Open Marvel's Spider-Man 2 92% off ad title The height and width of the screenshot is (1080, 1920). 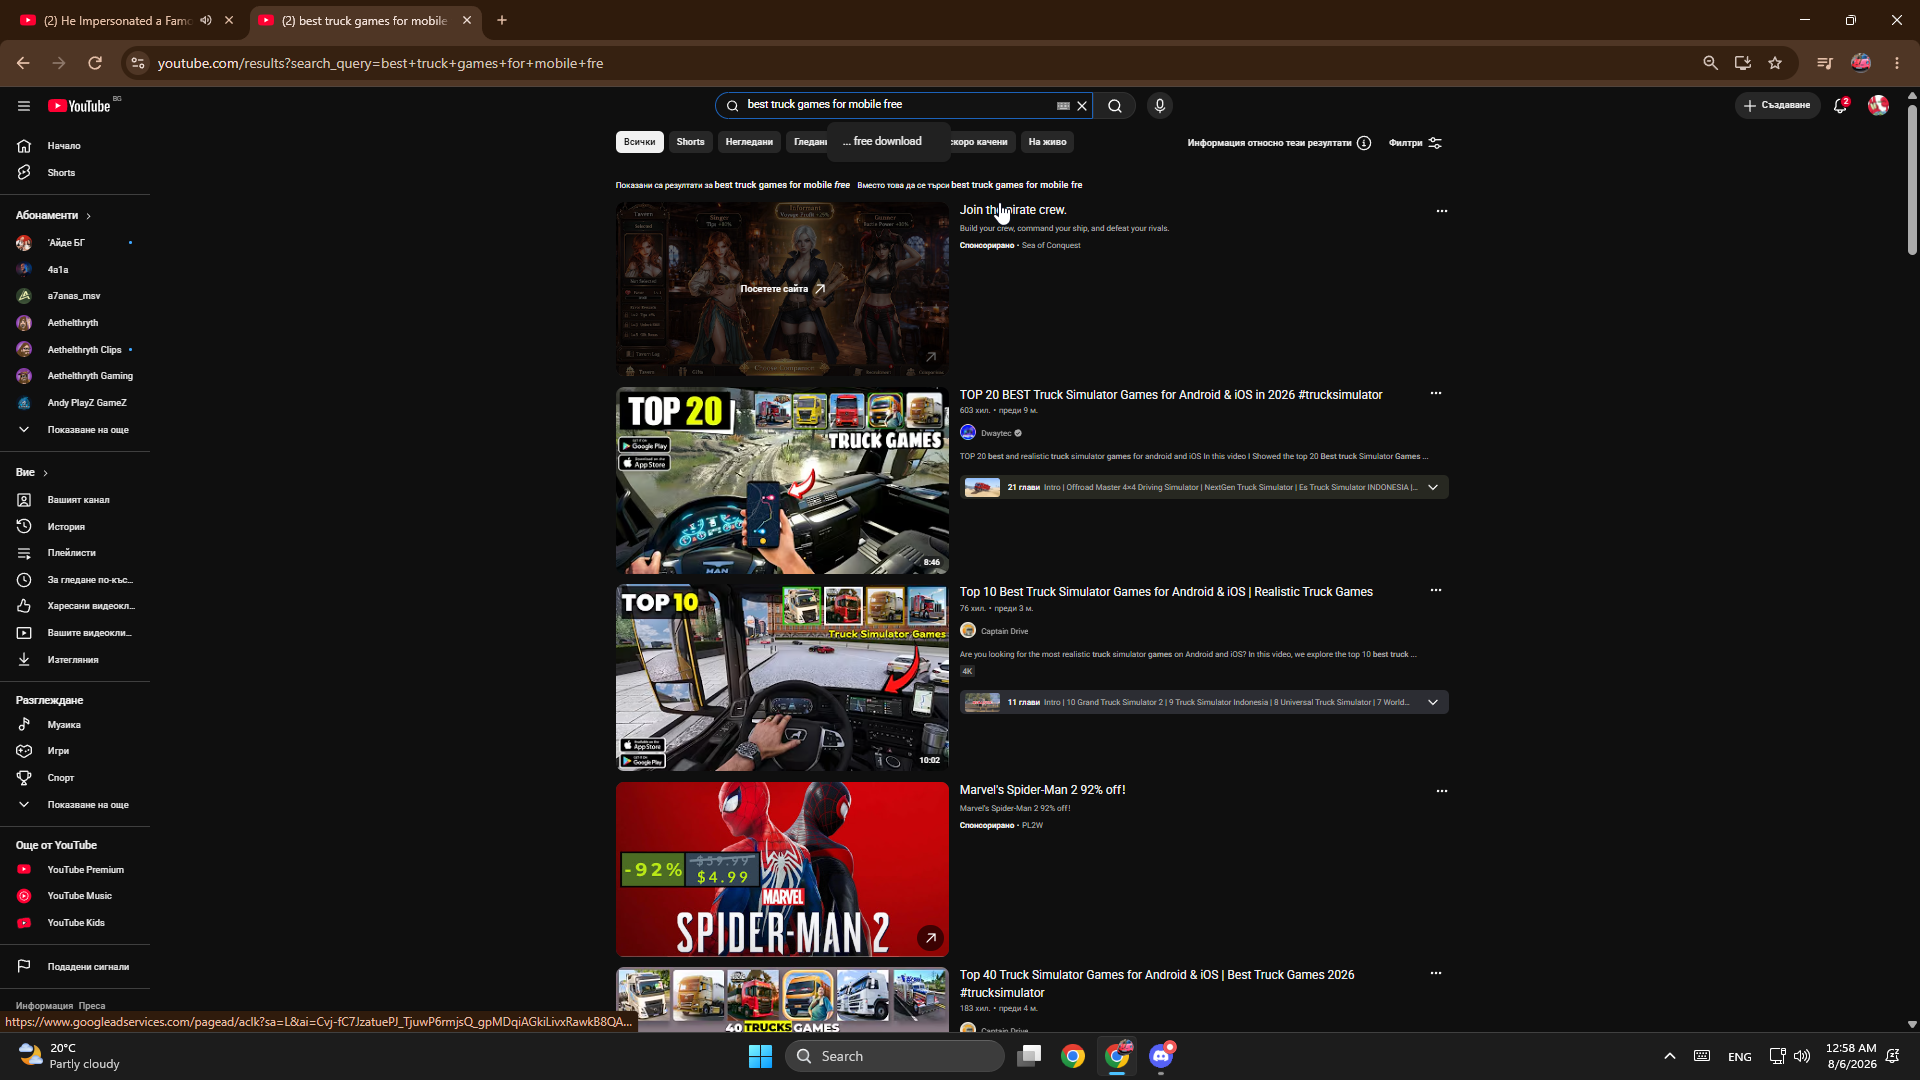click(x=1042, y=790)
